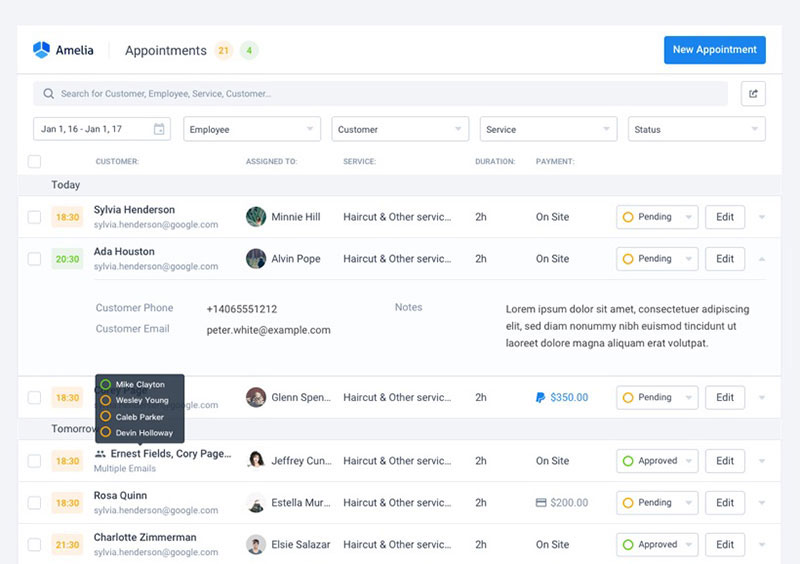Toggle the select-all checkbox in table header
This screenshot has height=564, width=800.
click(35, 161)
